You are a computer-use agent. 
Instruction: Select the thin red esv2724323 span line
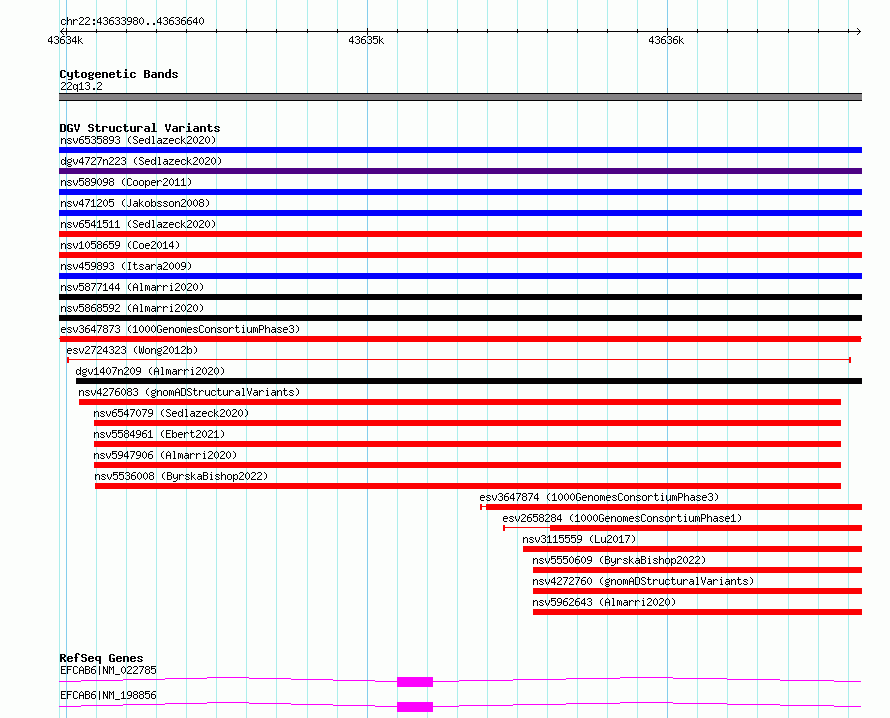click(459, 360)
